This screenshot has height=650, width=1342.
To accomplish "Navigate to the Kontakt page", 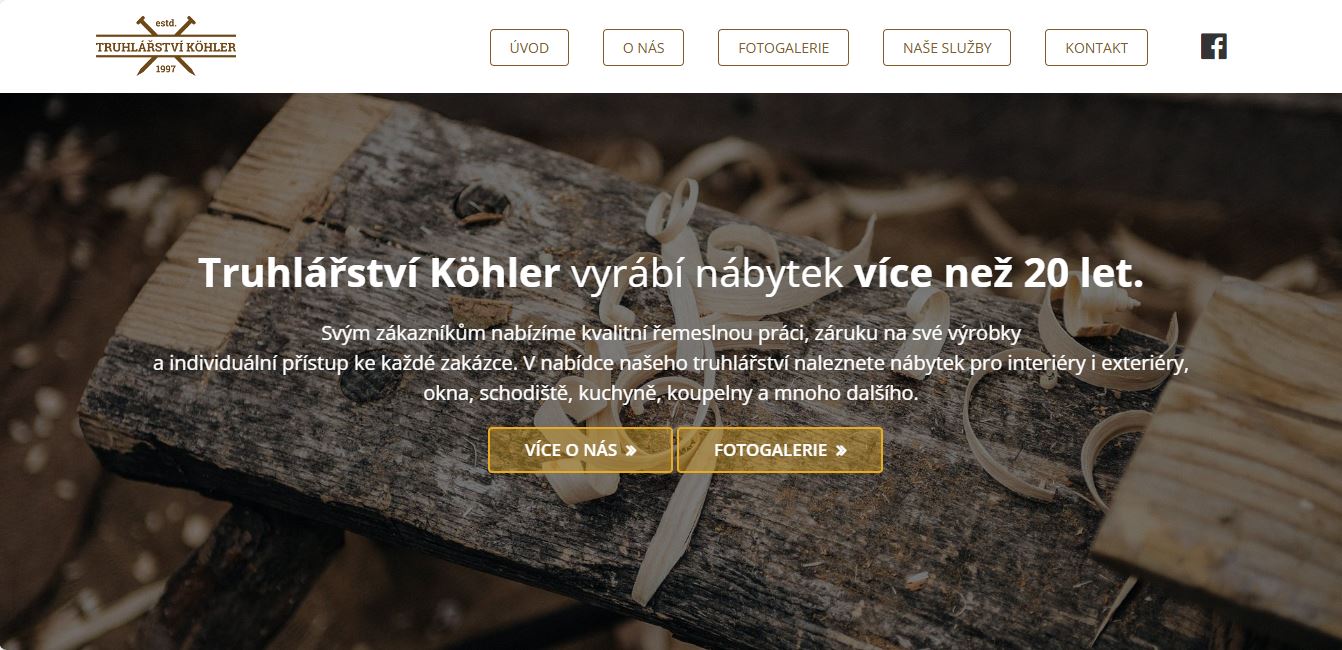I will [x=1096, y=47].
